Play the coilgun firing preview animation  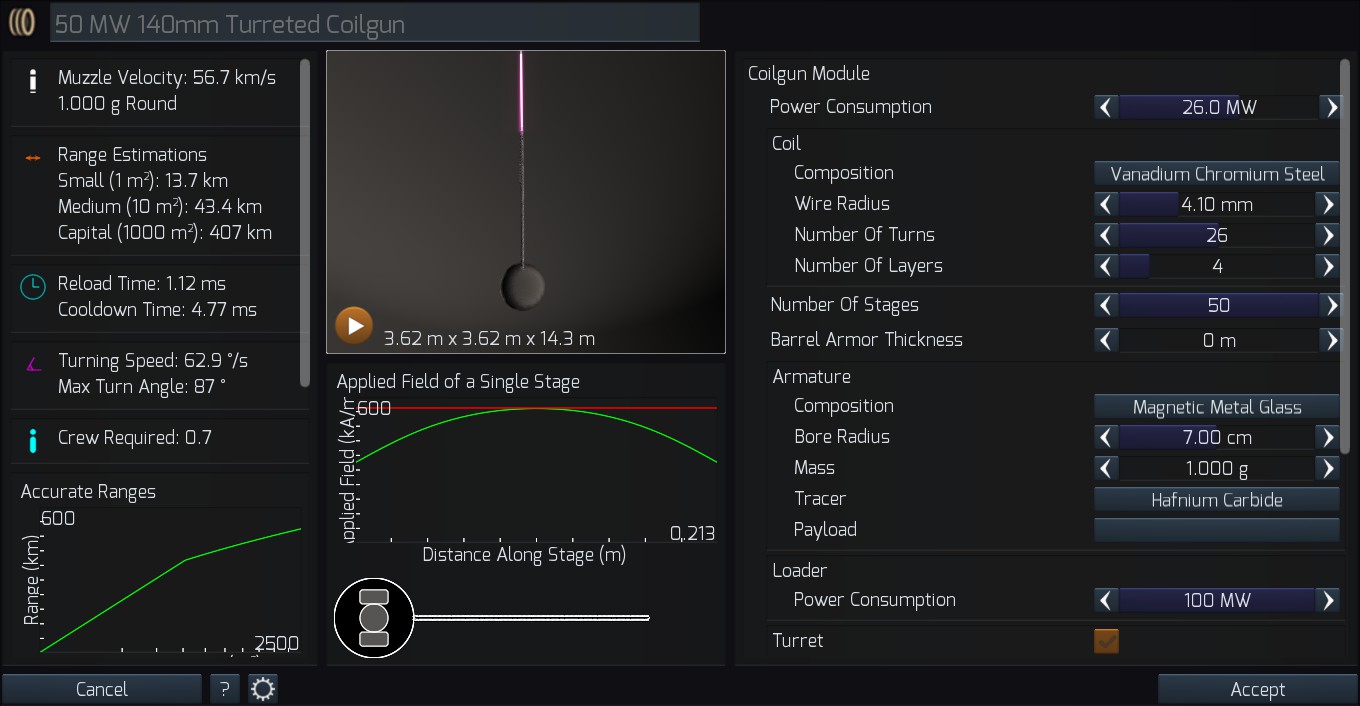(354, 326)
